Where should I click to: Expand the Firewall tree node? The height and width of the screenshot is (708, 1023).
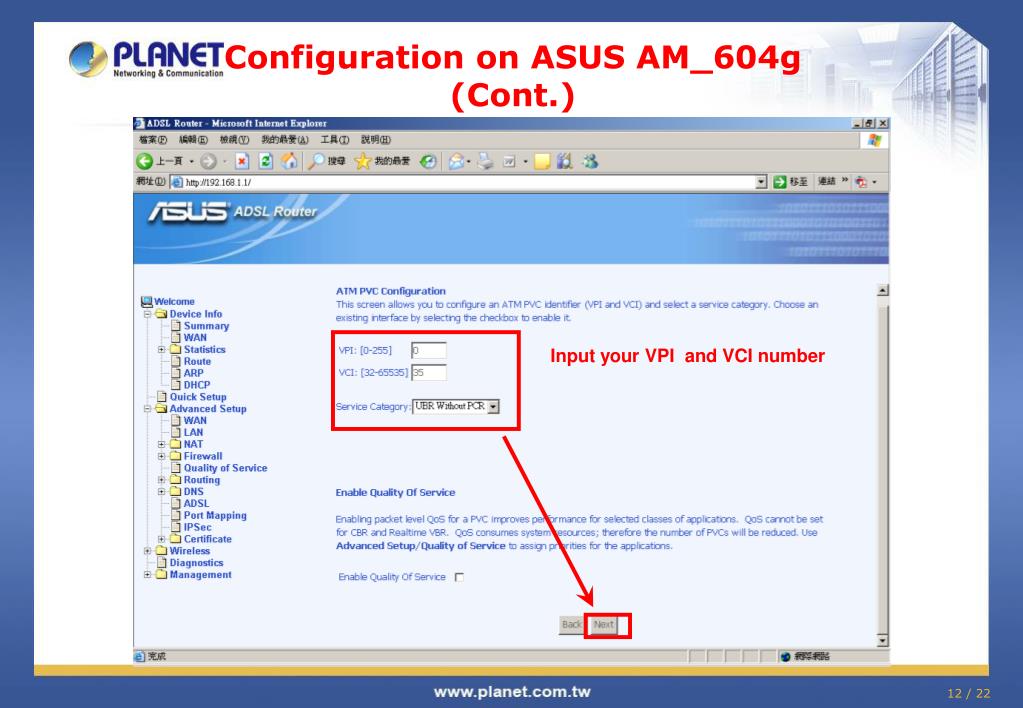click(161, 456)
